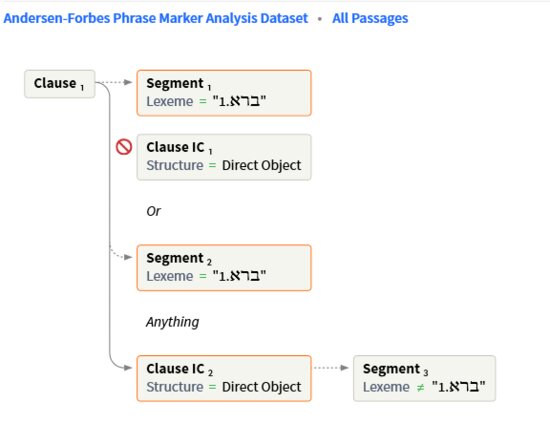Select the Clause 1 node
The image size is (550, 424).
point(60,84)
